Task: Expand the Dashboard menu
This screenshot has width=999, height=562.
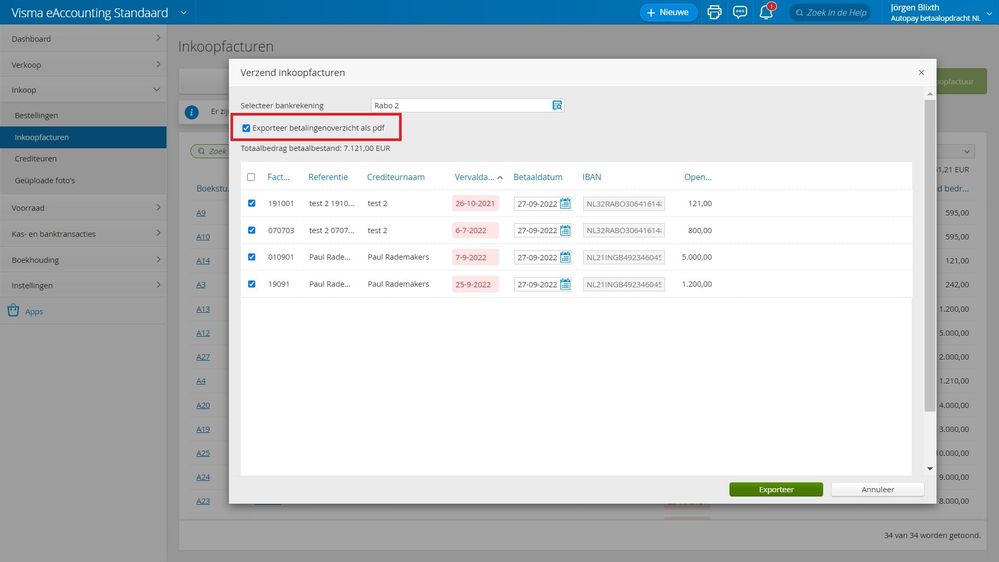Action: (83, 38)
